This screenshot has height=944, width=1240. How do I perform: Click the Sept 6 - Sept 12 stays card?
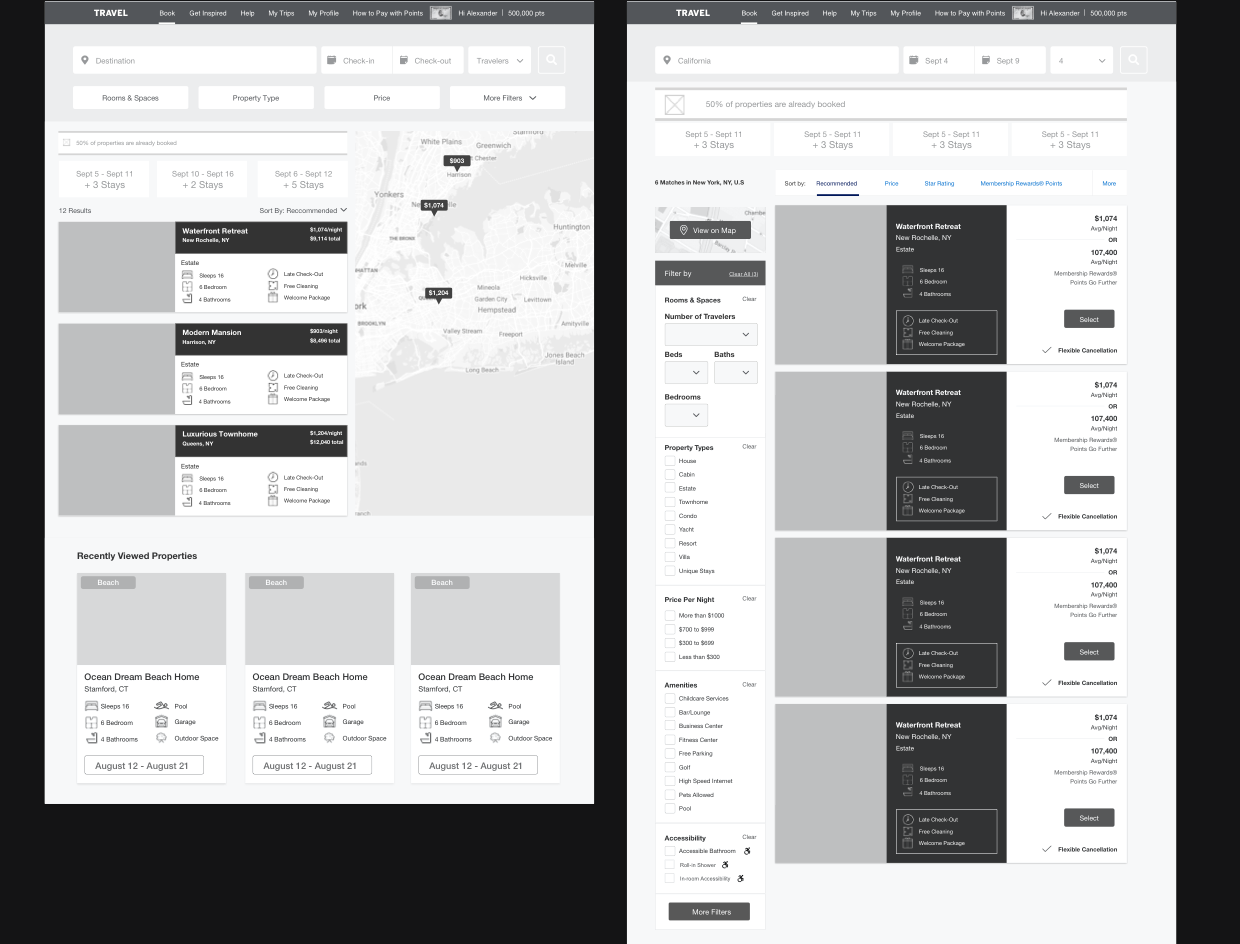coord(302,180)
